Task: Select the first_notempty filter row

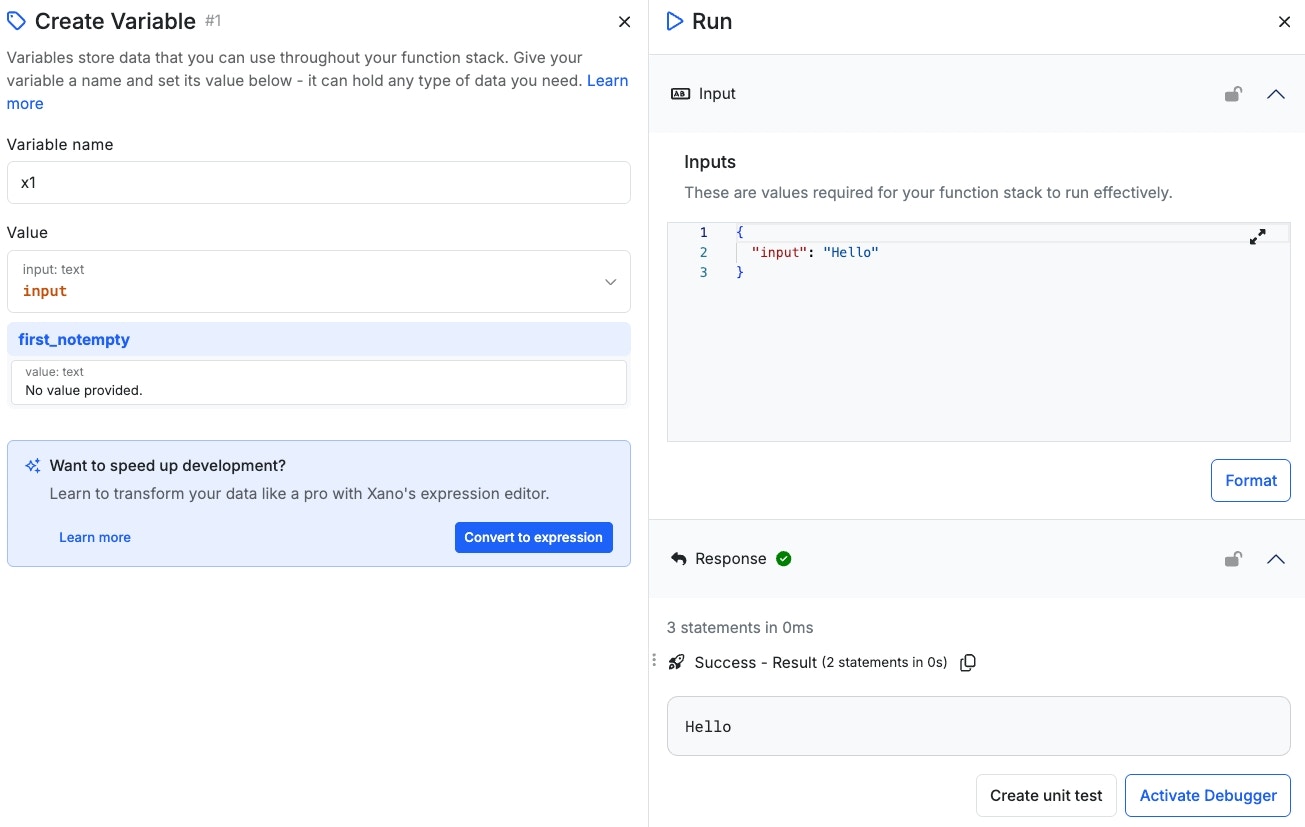Action: click(318, 340)
